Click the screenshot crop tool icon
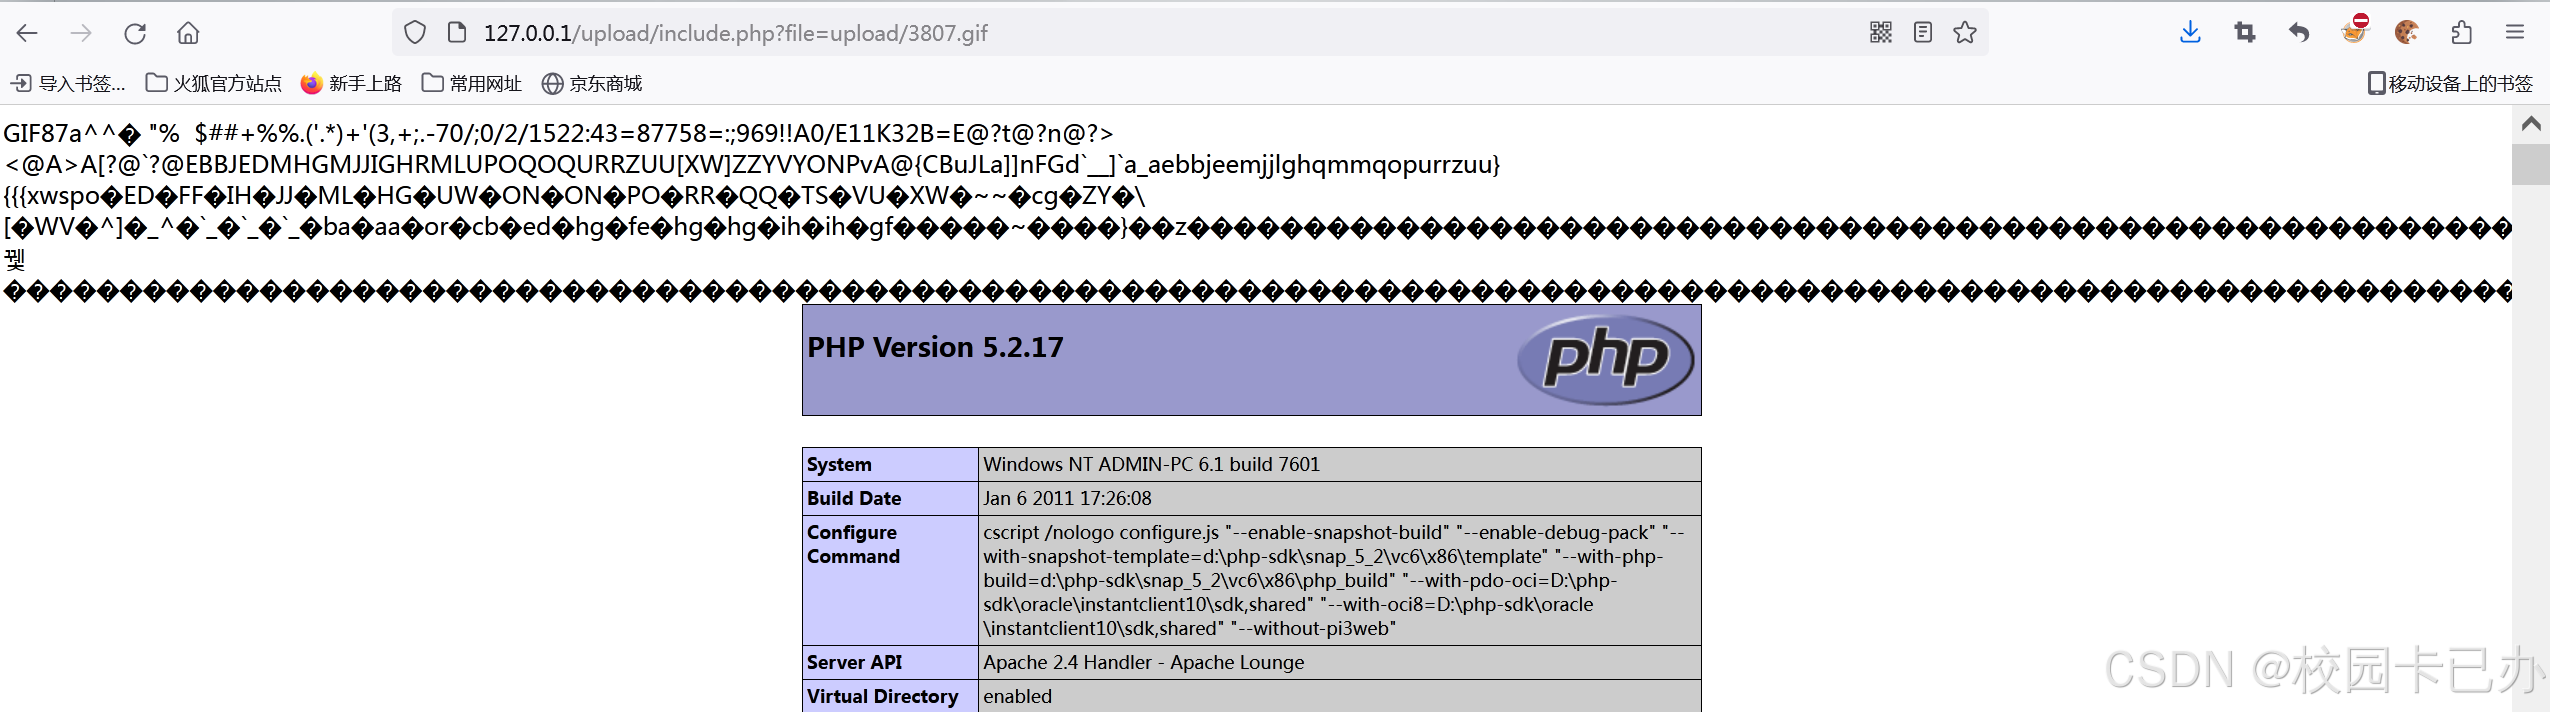The height and width of the screenshot is (712, 2550). [x=2245, y=33]
